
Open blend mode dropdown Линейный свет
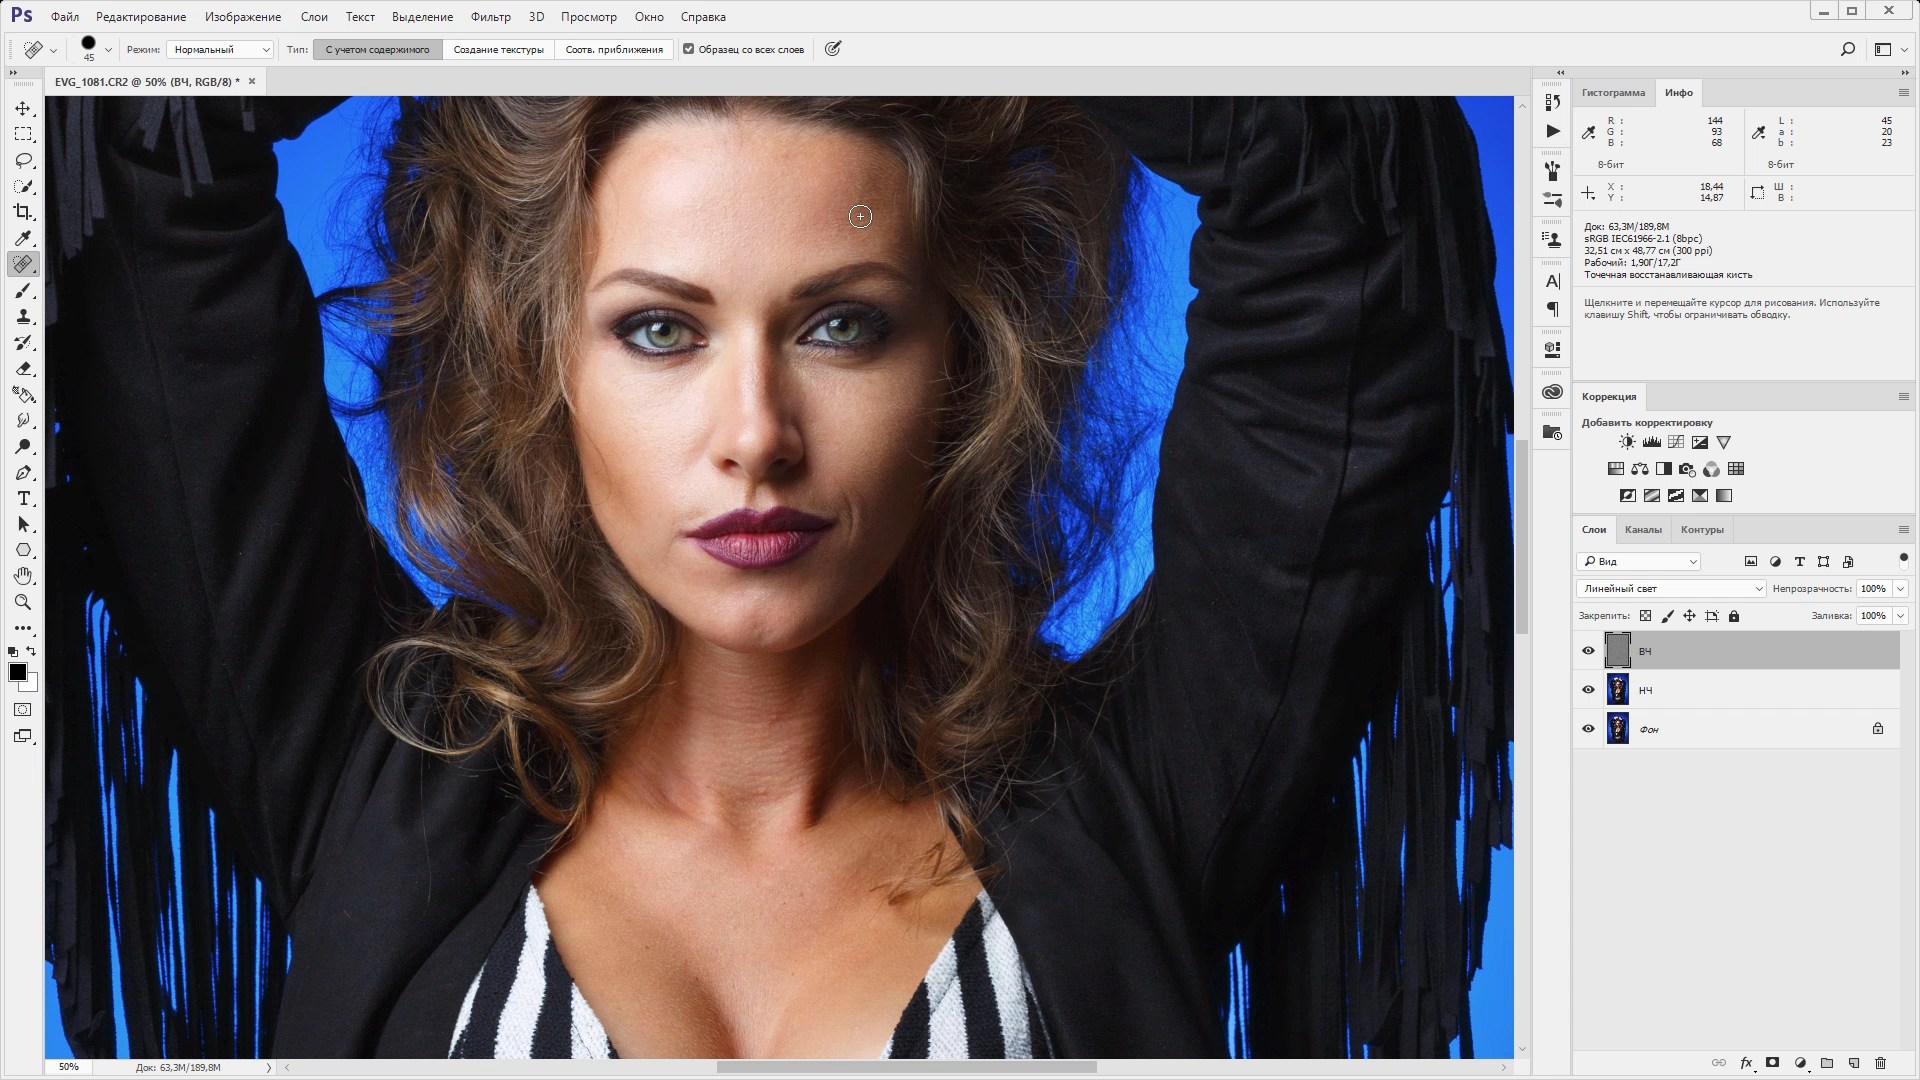[x=1671, y=589]
